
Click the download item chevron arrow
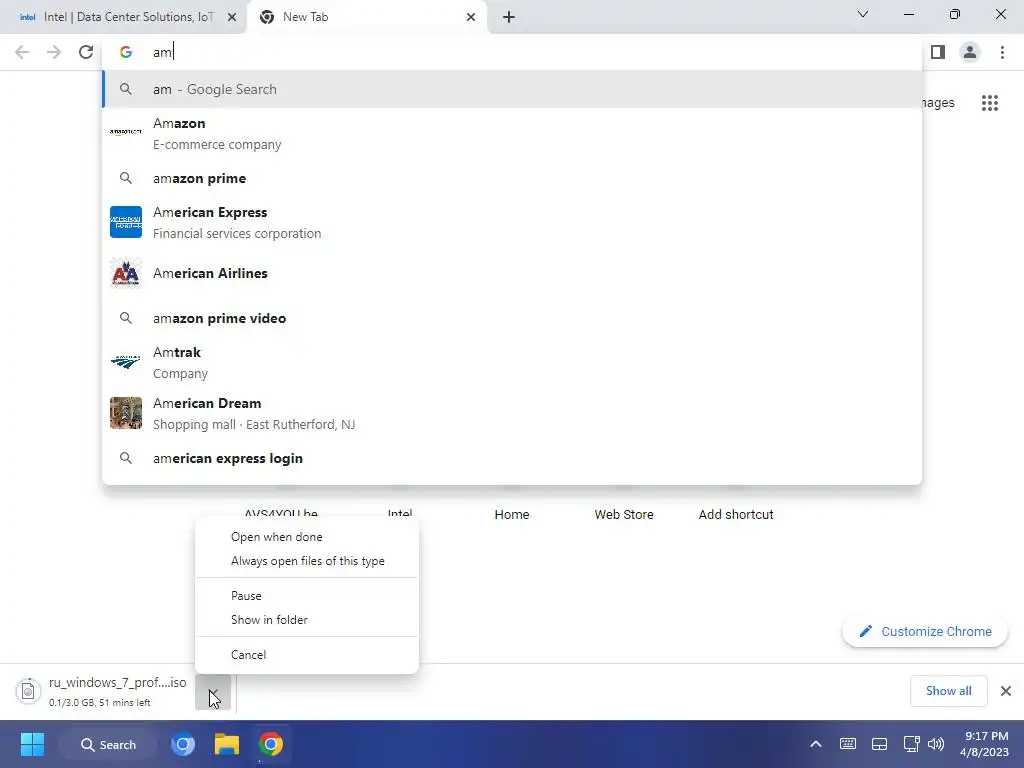(213, 692)
